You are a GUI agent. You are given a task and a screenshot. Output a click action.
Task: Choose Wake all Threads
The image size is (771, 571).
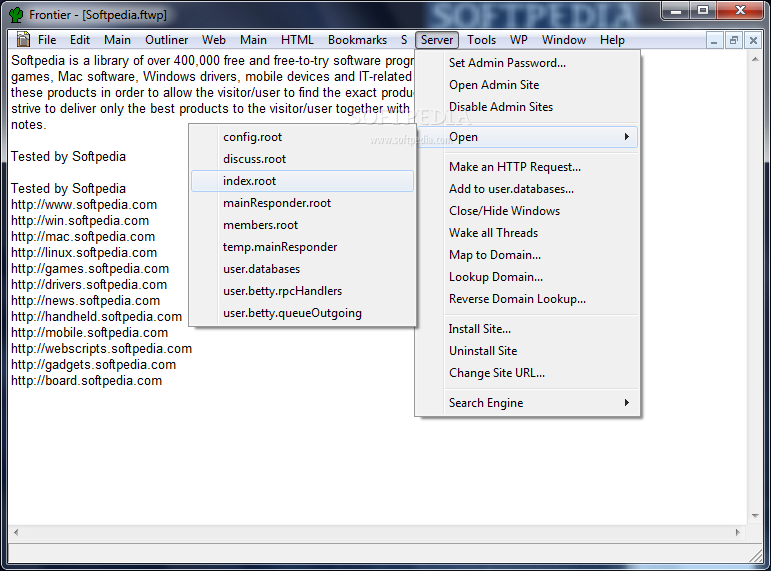tap(527, 233)
